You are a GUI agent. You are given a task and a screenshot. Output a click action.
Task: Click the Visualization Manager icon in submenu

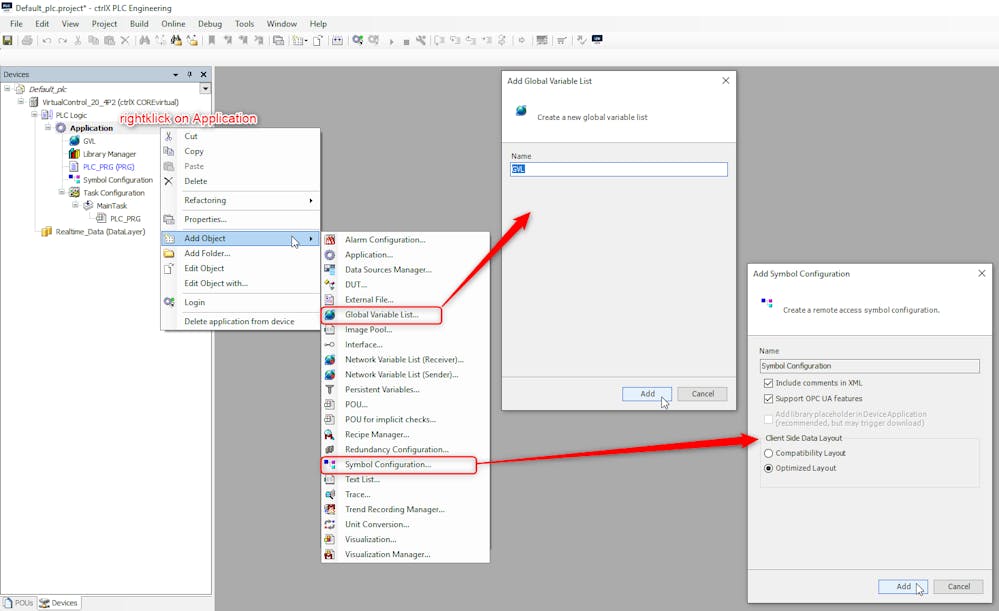point(329,554)
